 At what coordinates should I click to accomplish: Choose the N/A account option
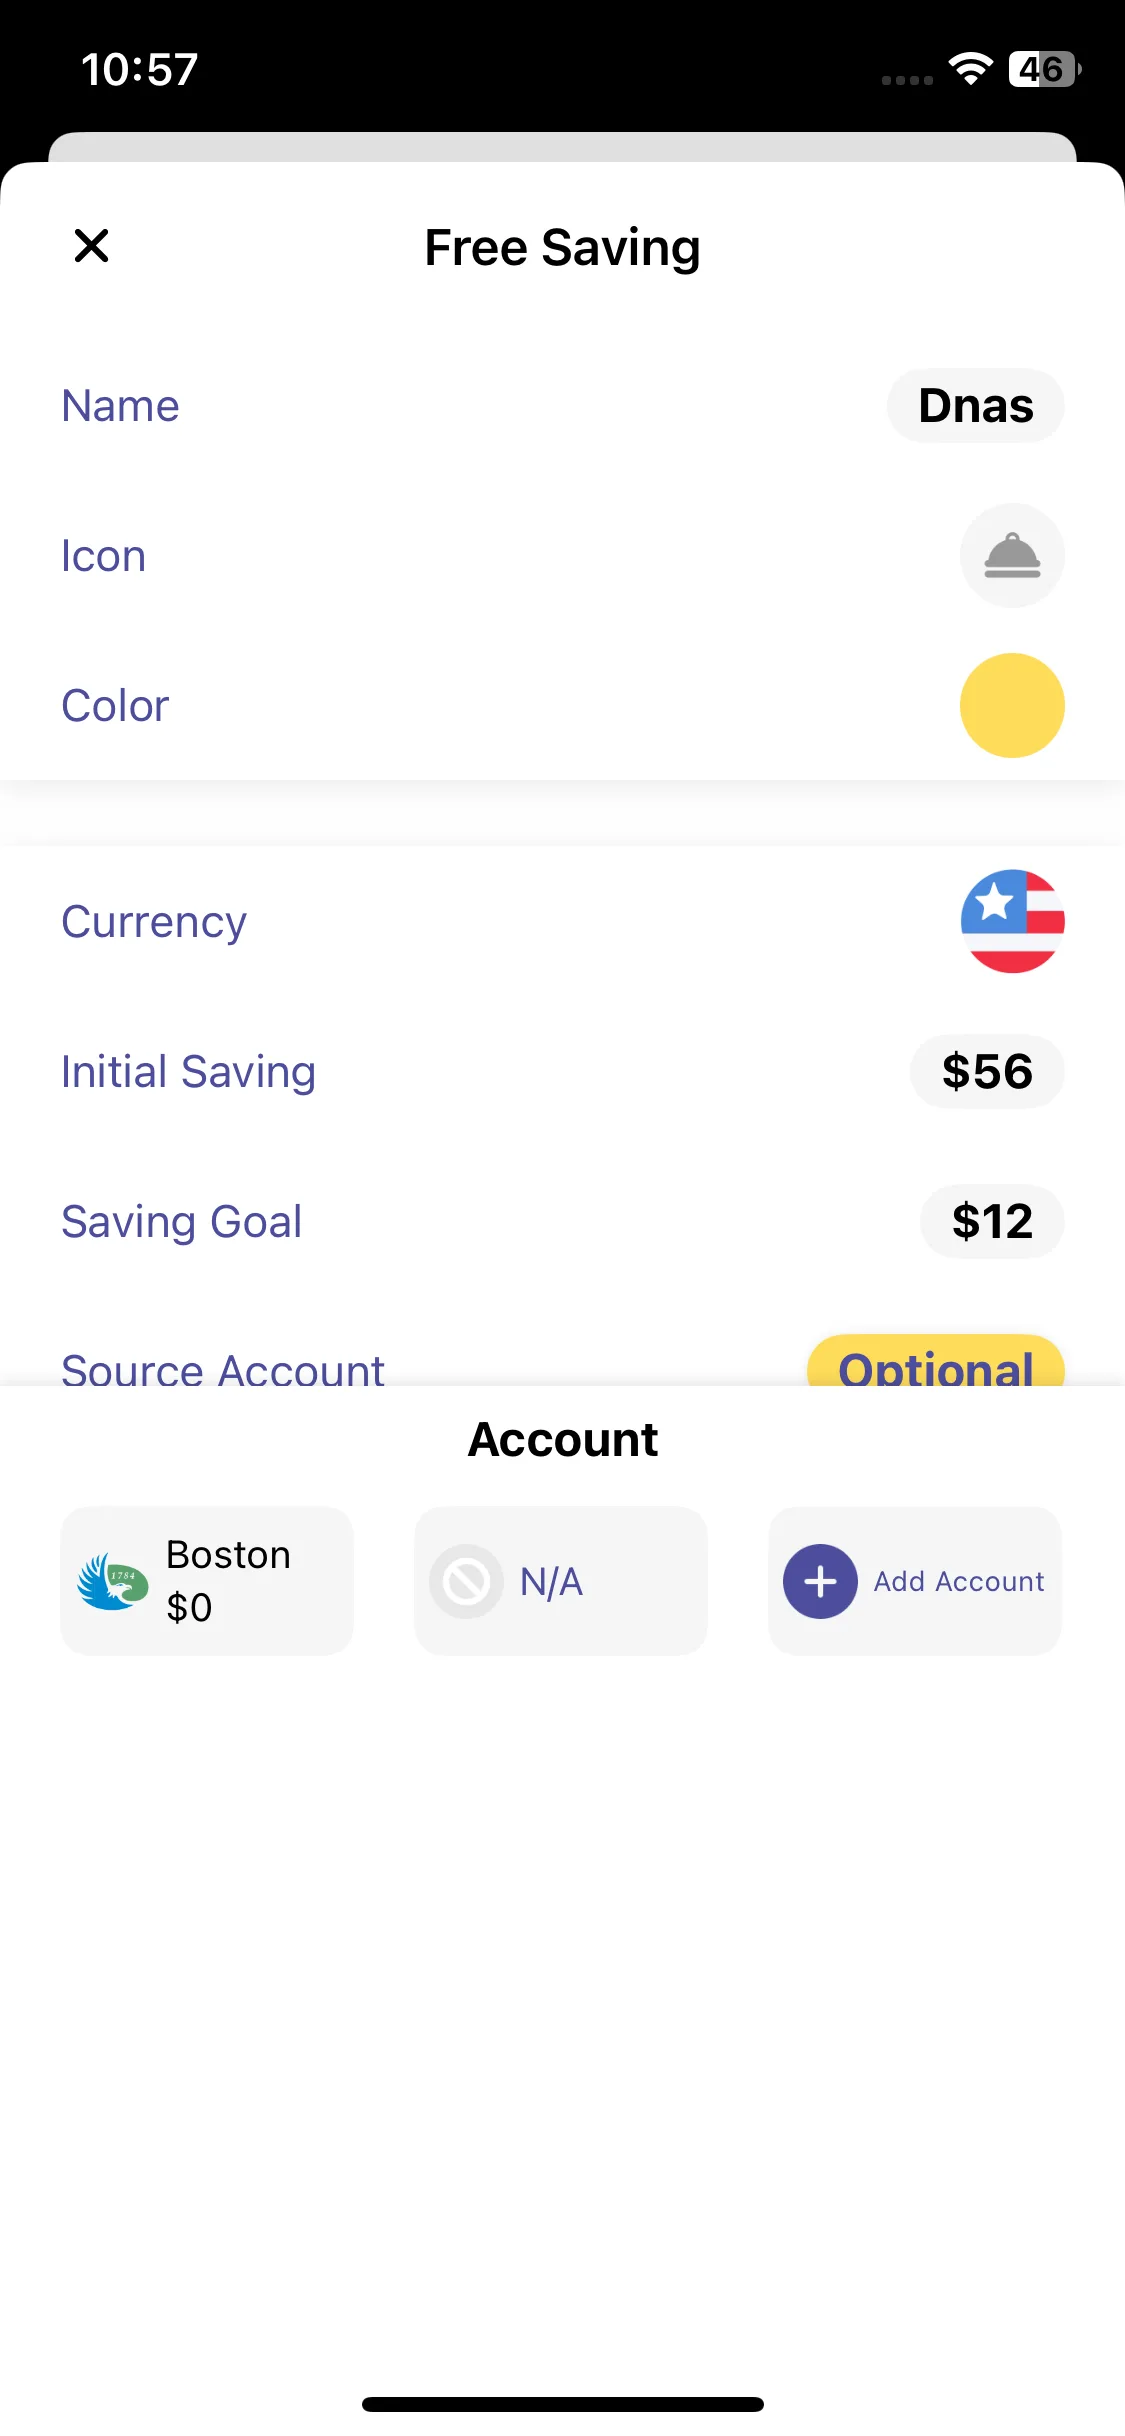tap(560, 1581)
